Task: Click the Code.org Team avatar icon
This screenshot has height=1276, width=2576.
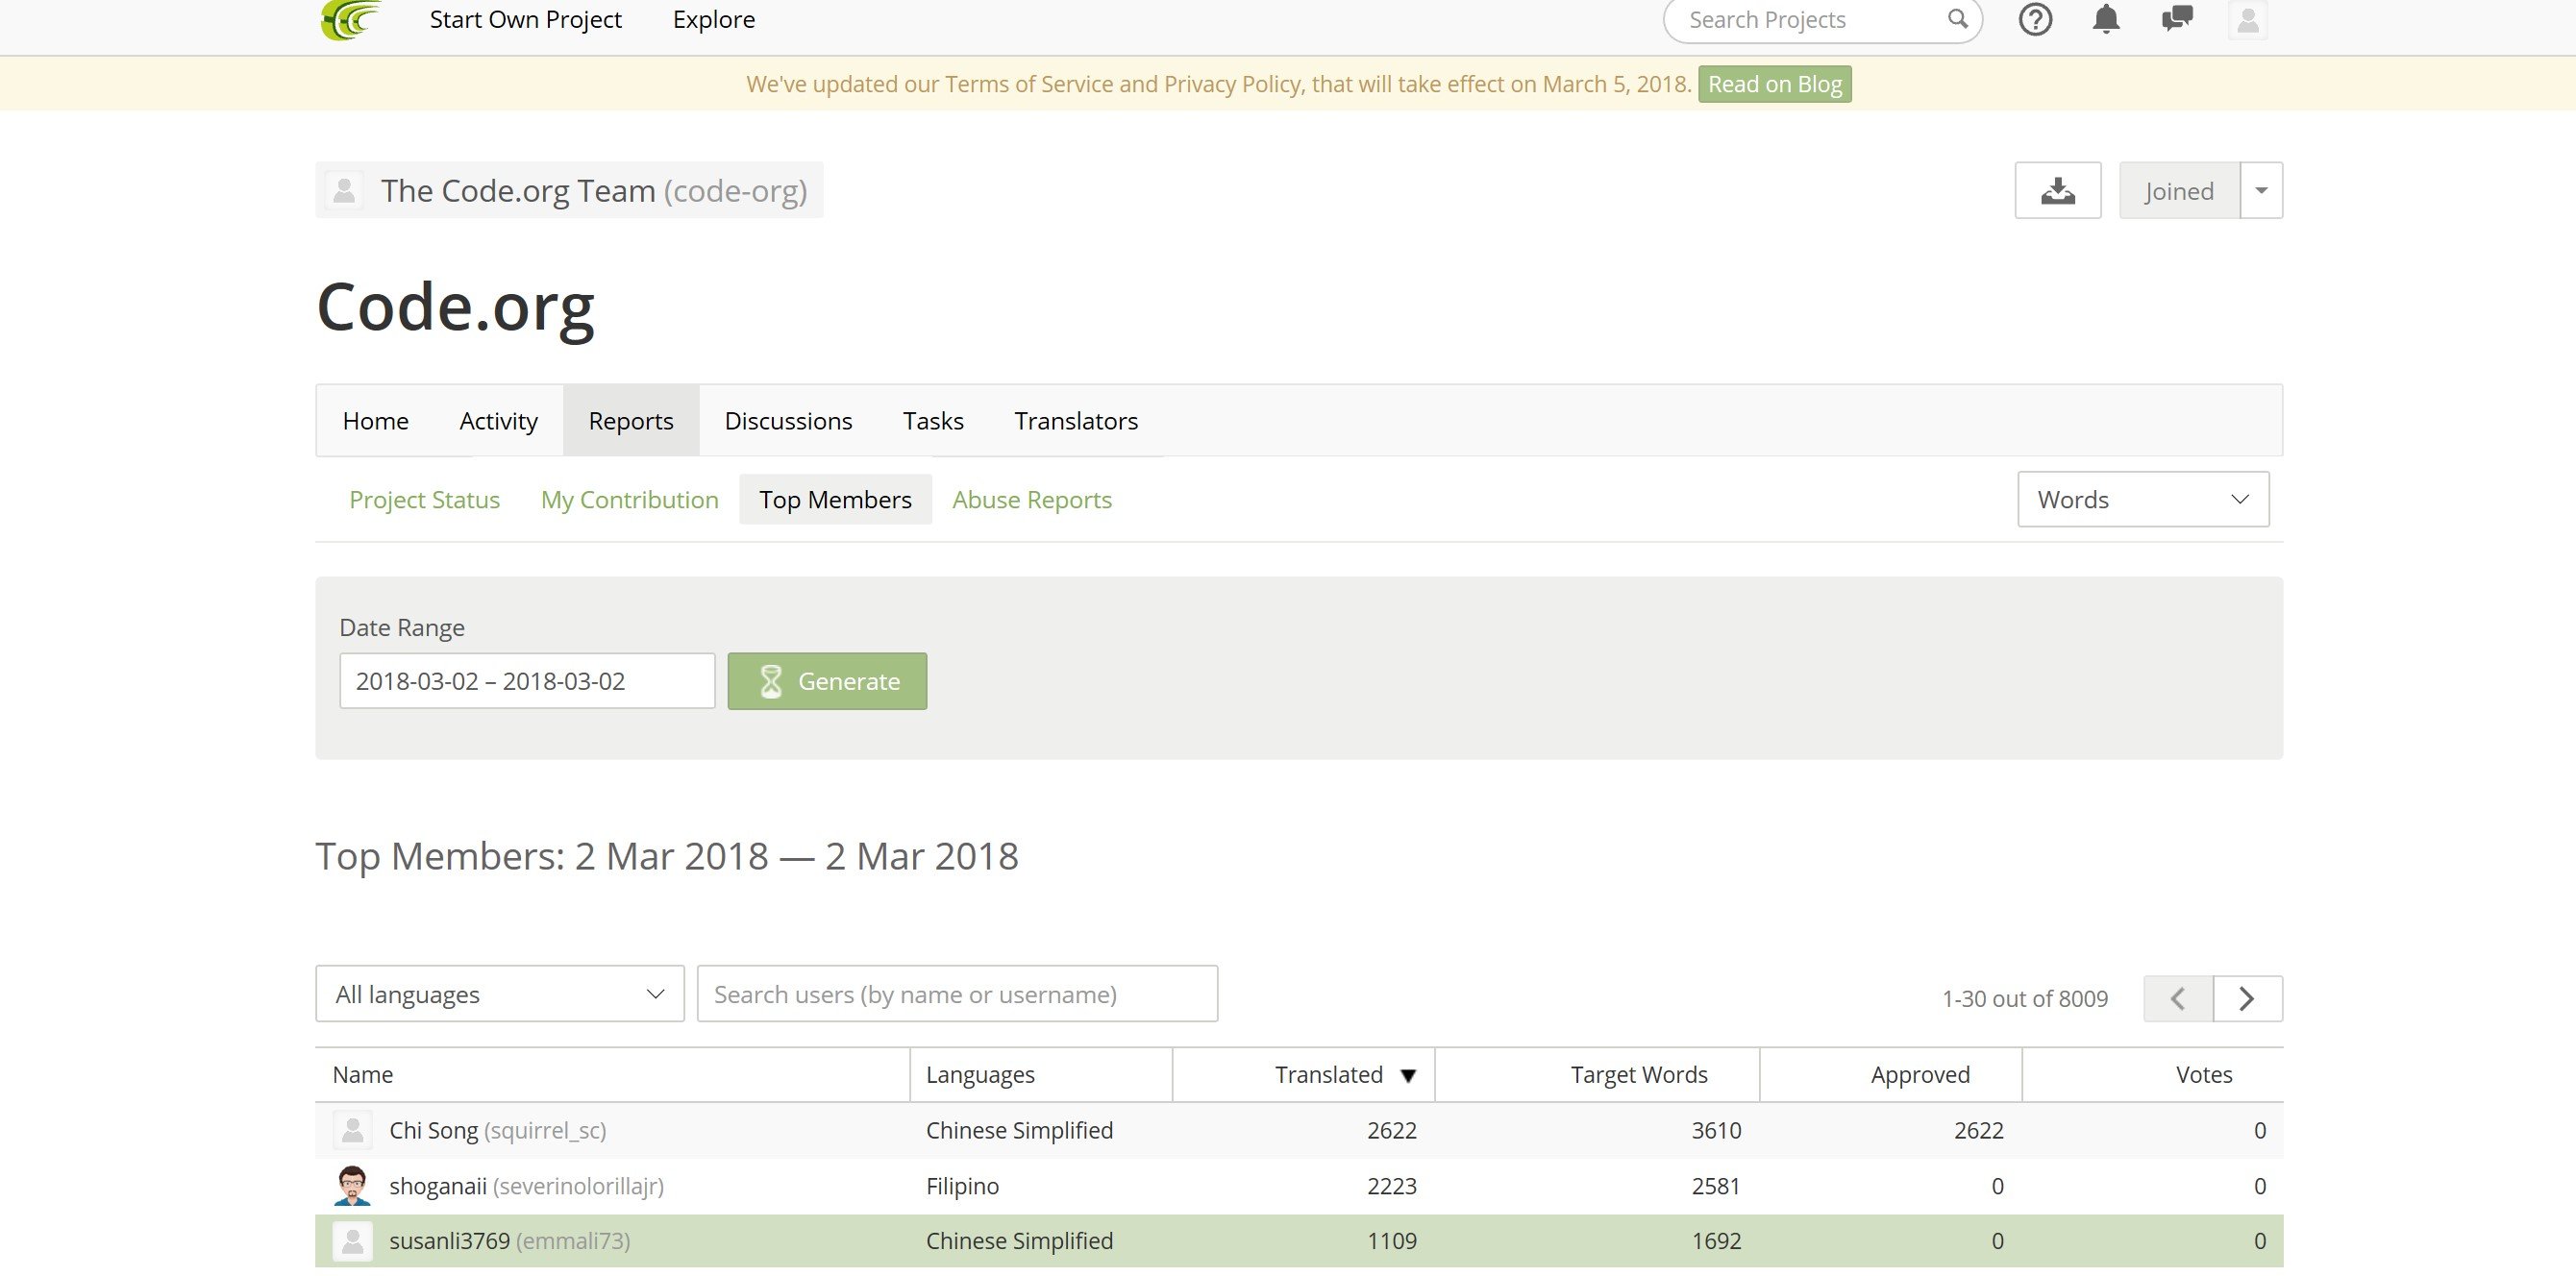Action: (x=344, y=190)
